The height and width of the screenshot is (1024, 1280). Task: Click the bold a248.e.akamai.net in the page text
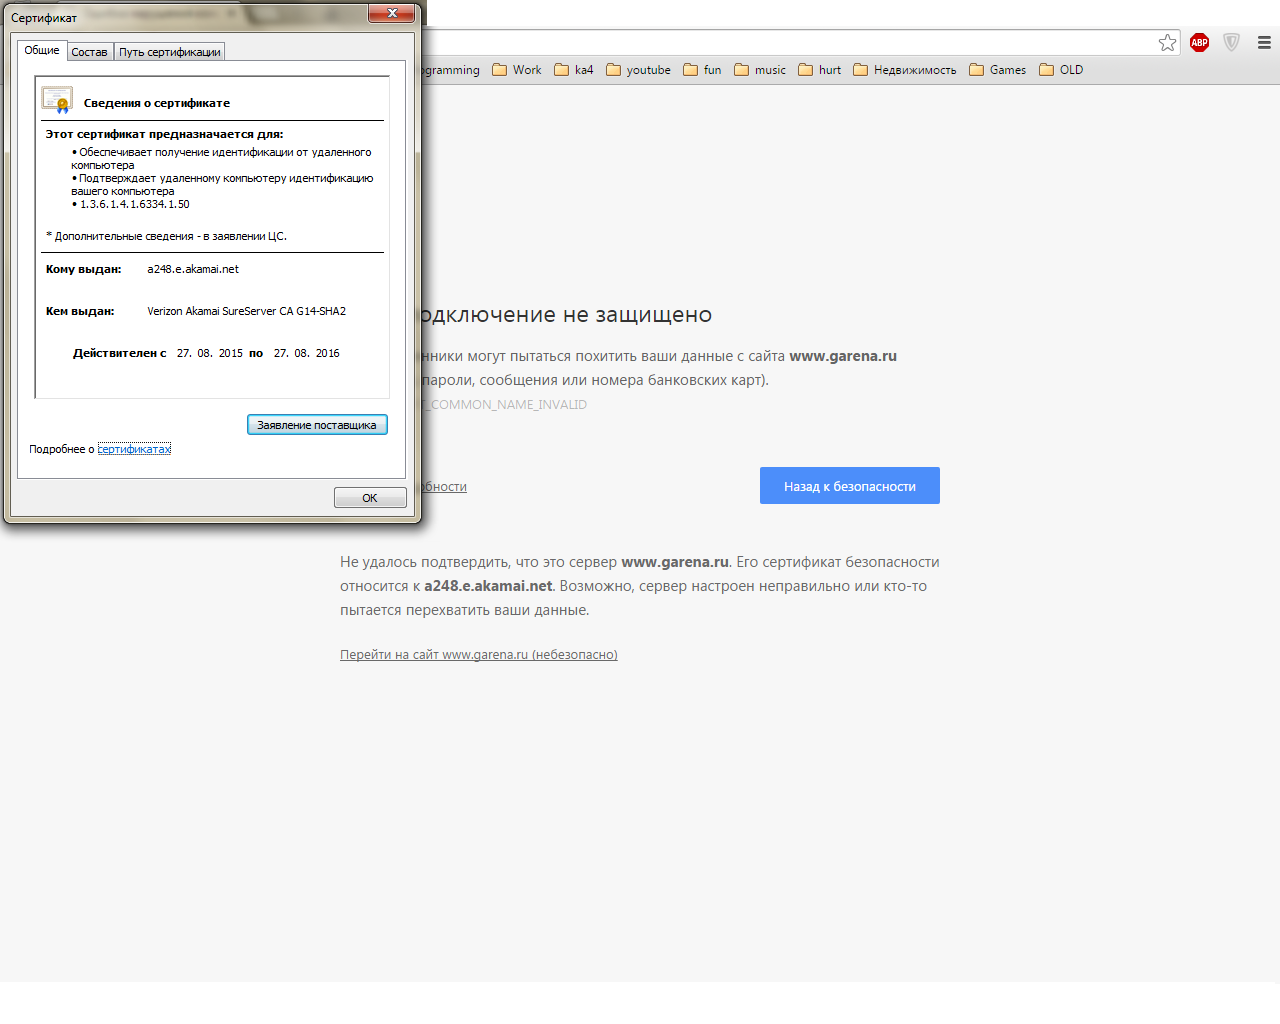[488, 586]
